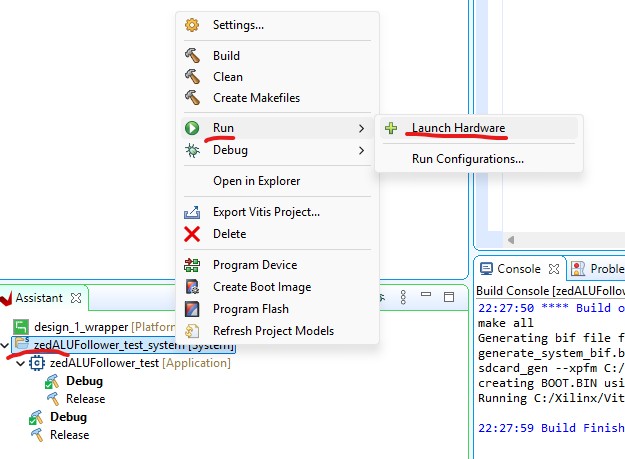The image size is (625, 459).
Task: Click the Build hammer icon
Action: click(x=192, y=56)
